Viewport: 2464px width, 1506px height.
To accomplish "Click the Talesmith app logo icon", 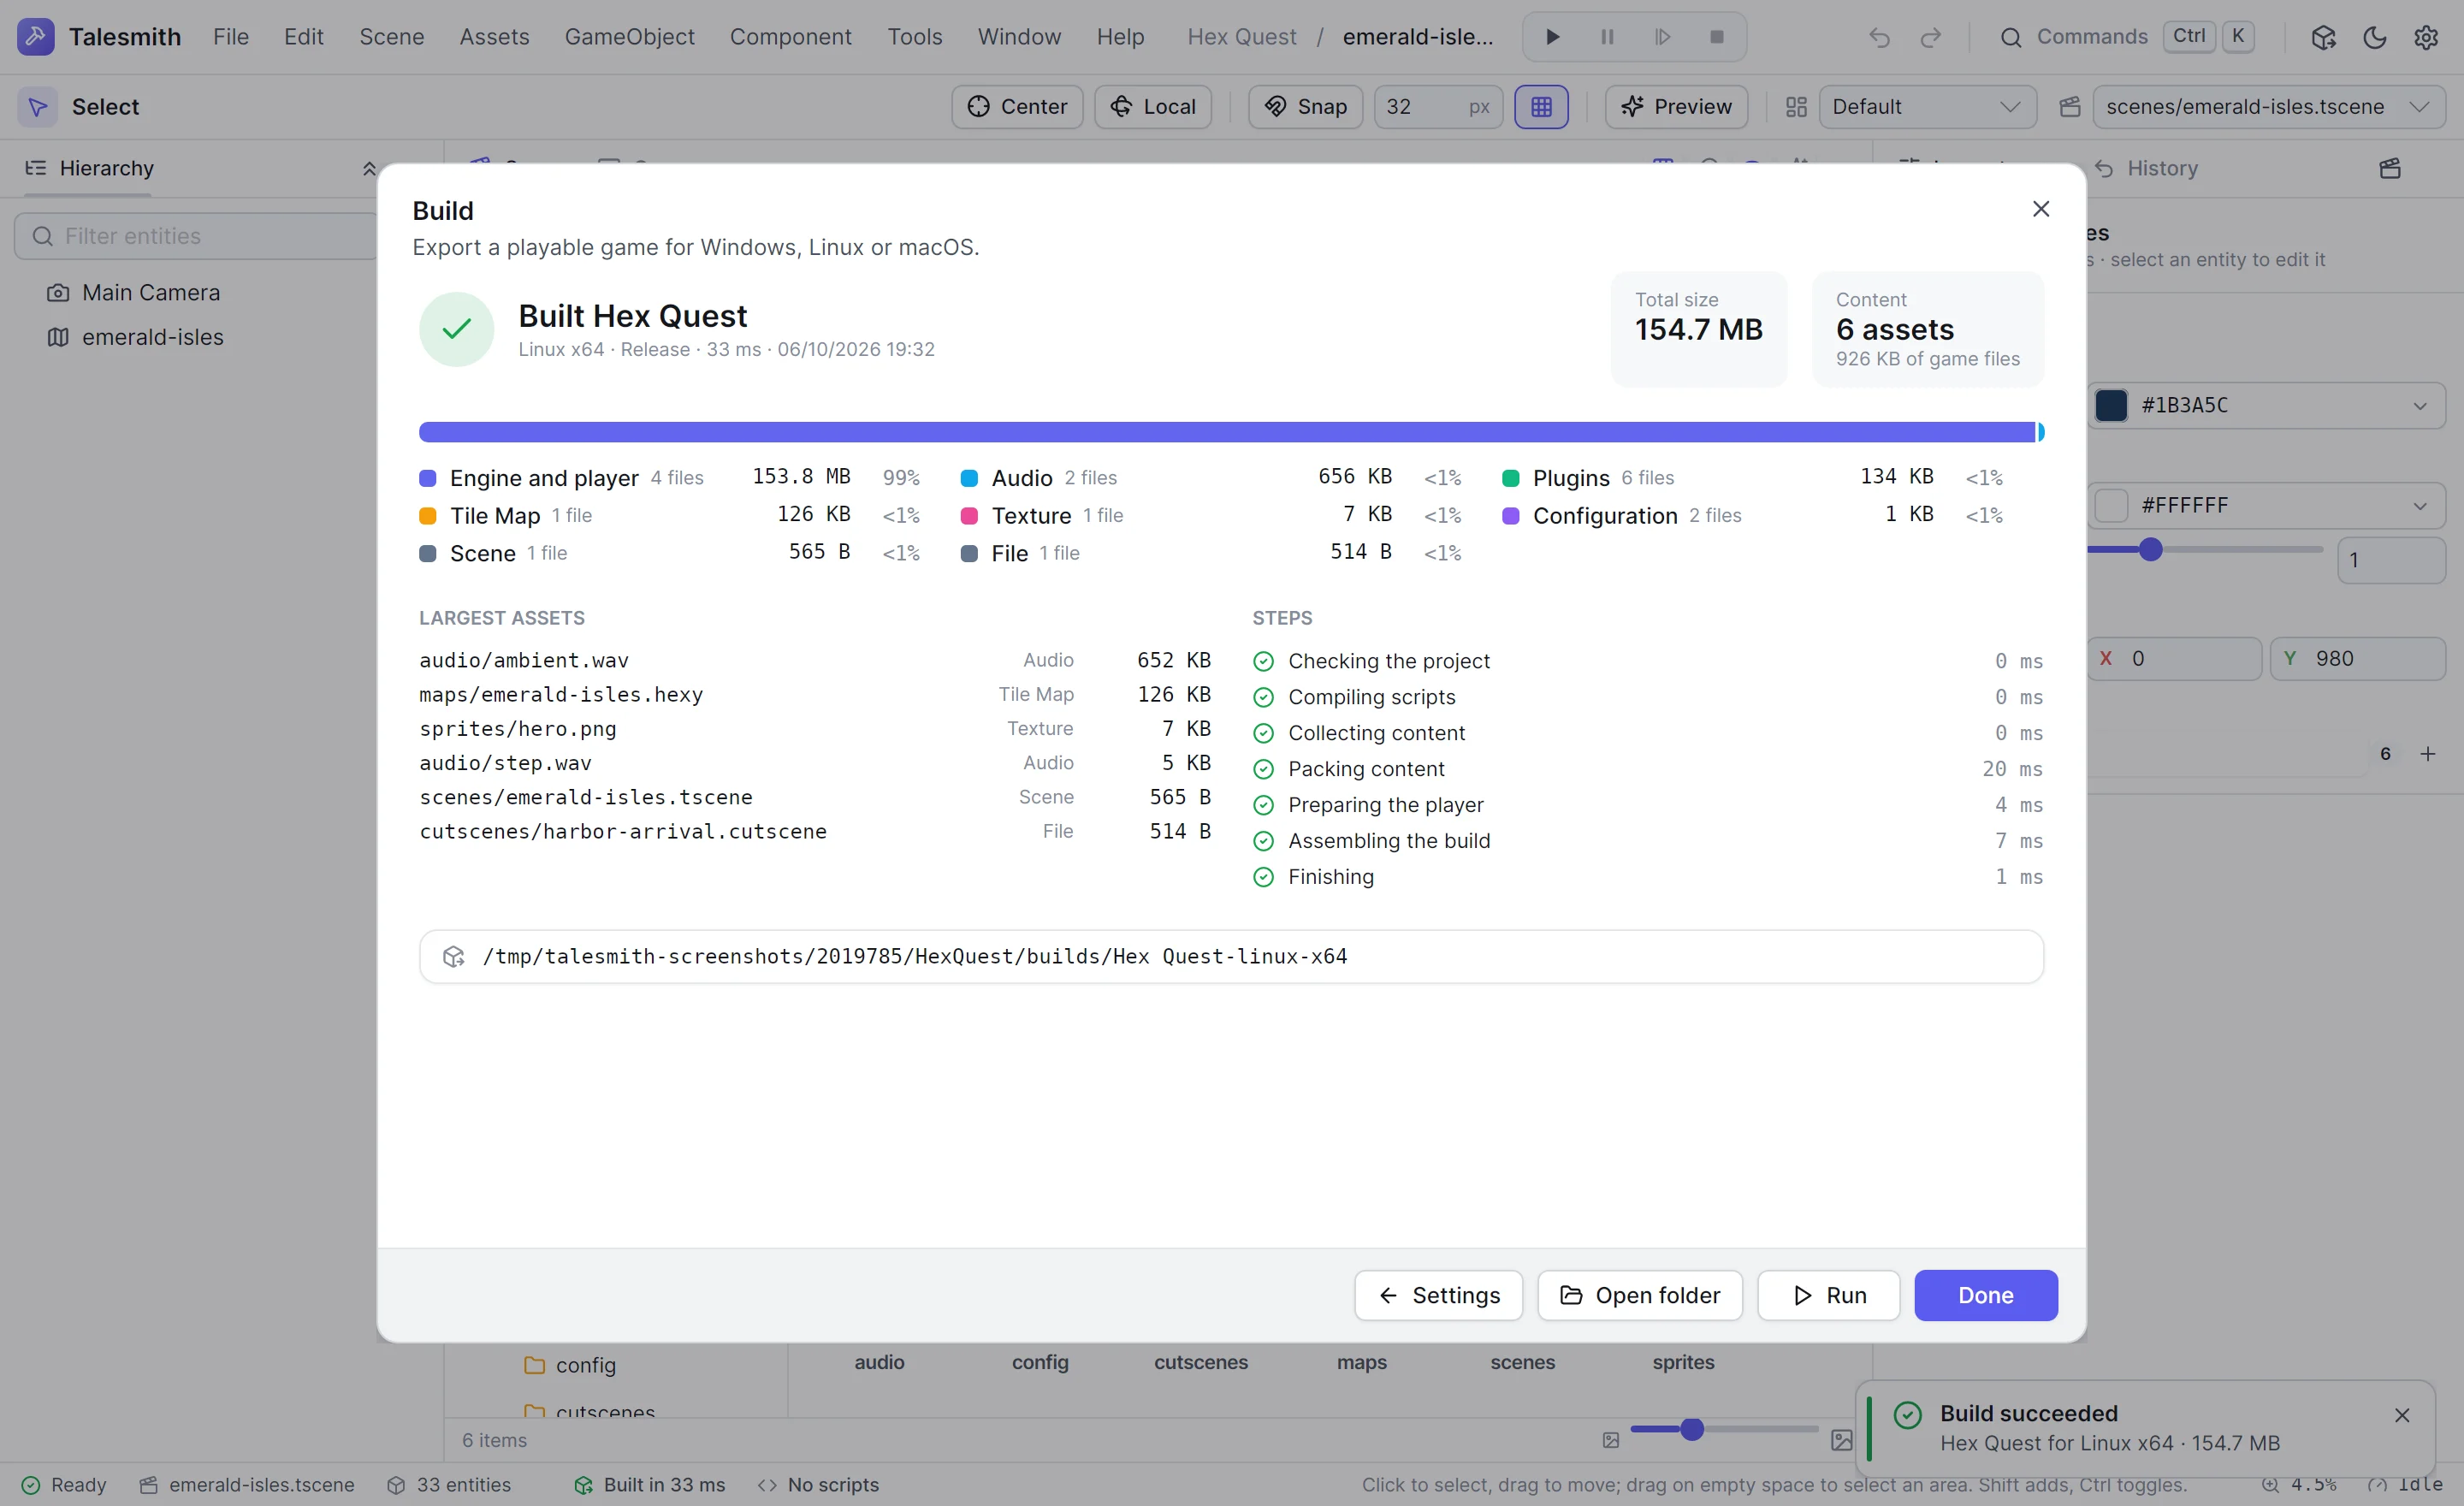I will [x=35, y=37].
